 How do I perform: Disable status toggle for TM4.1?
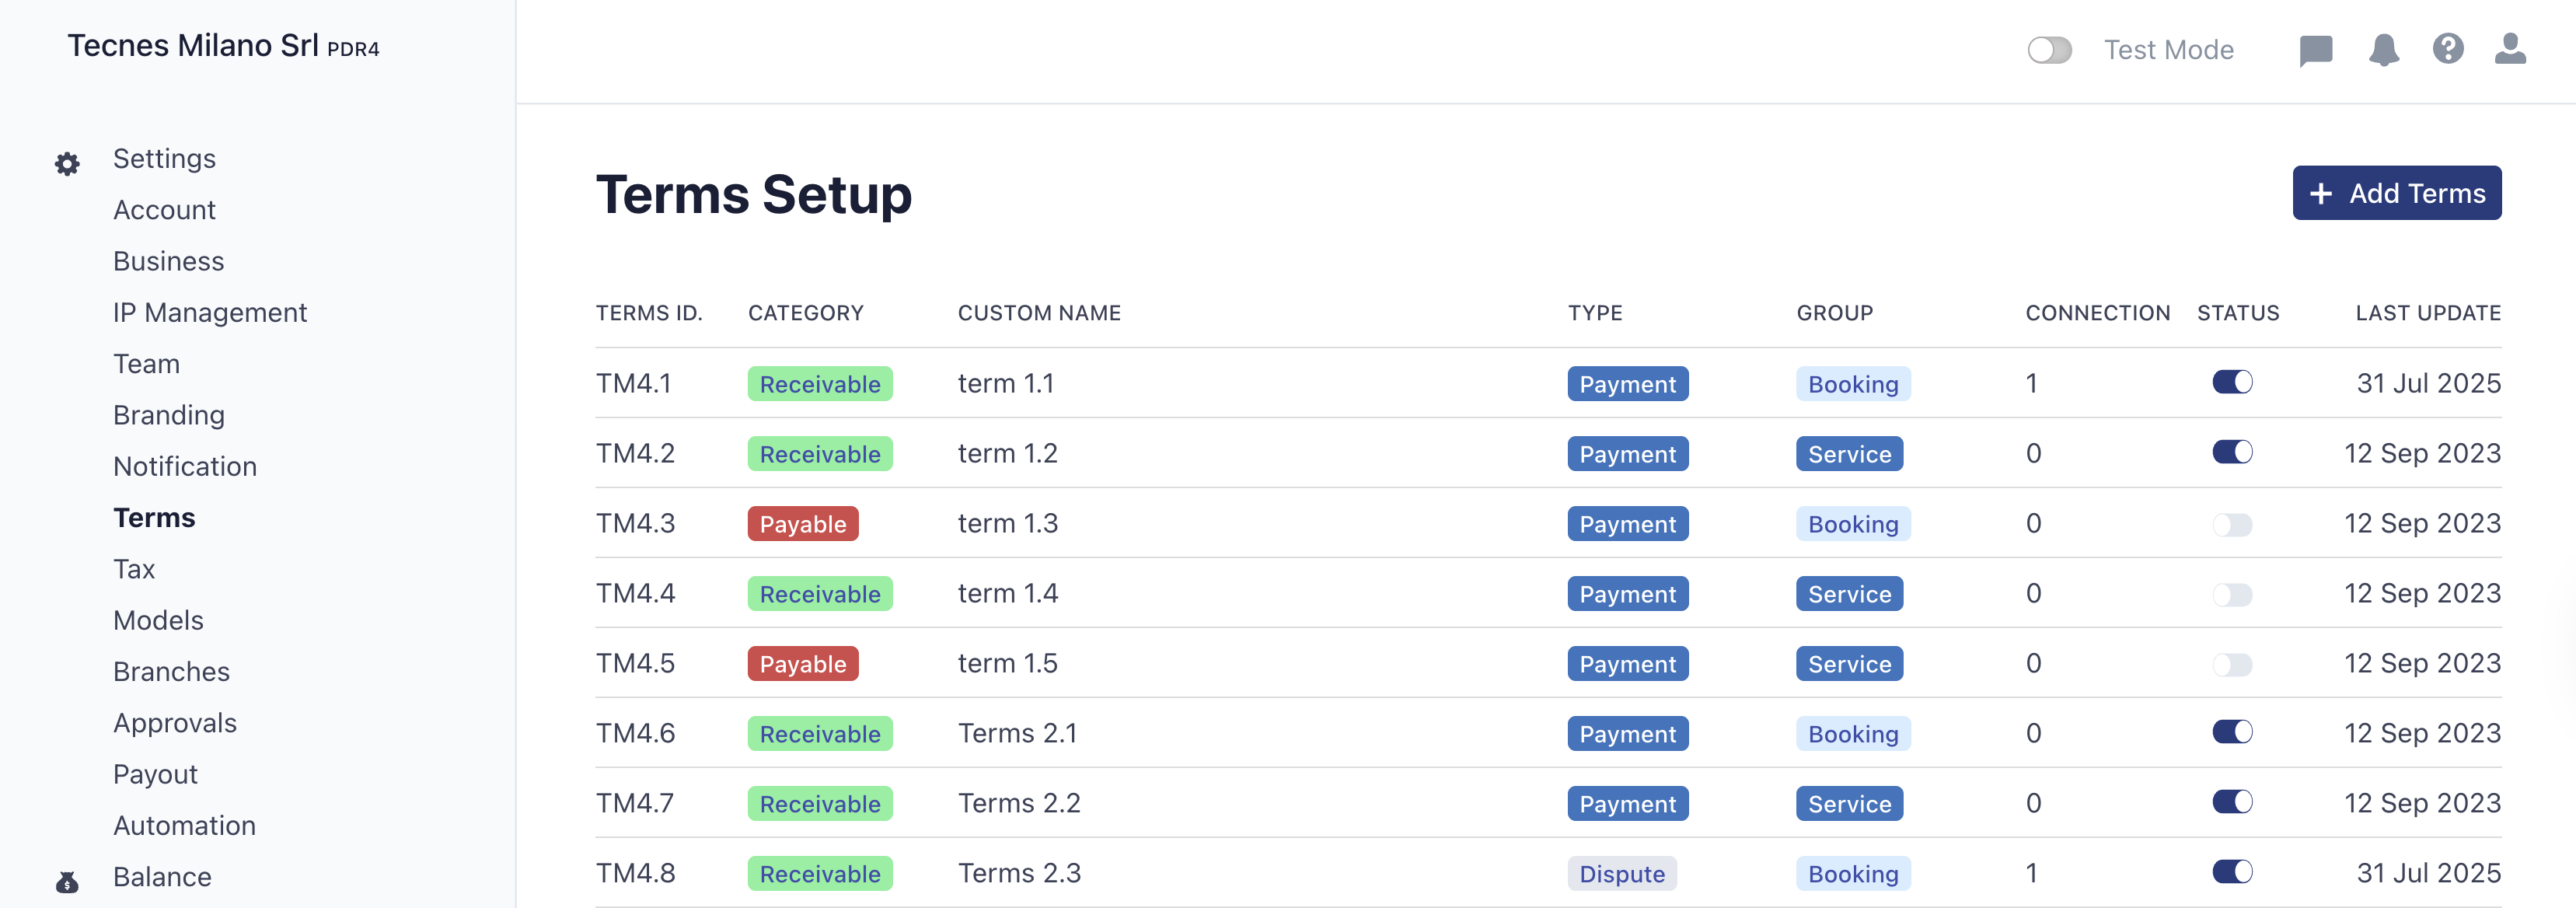[2231, 382]
